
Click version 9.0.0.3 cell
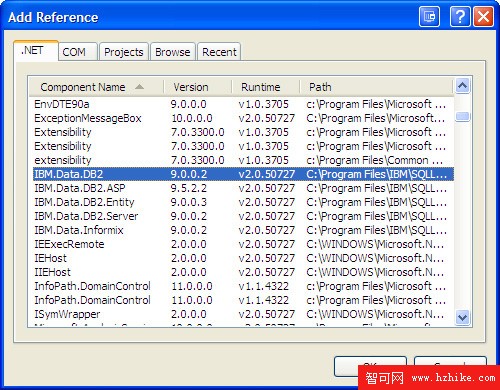[189, 202]
